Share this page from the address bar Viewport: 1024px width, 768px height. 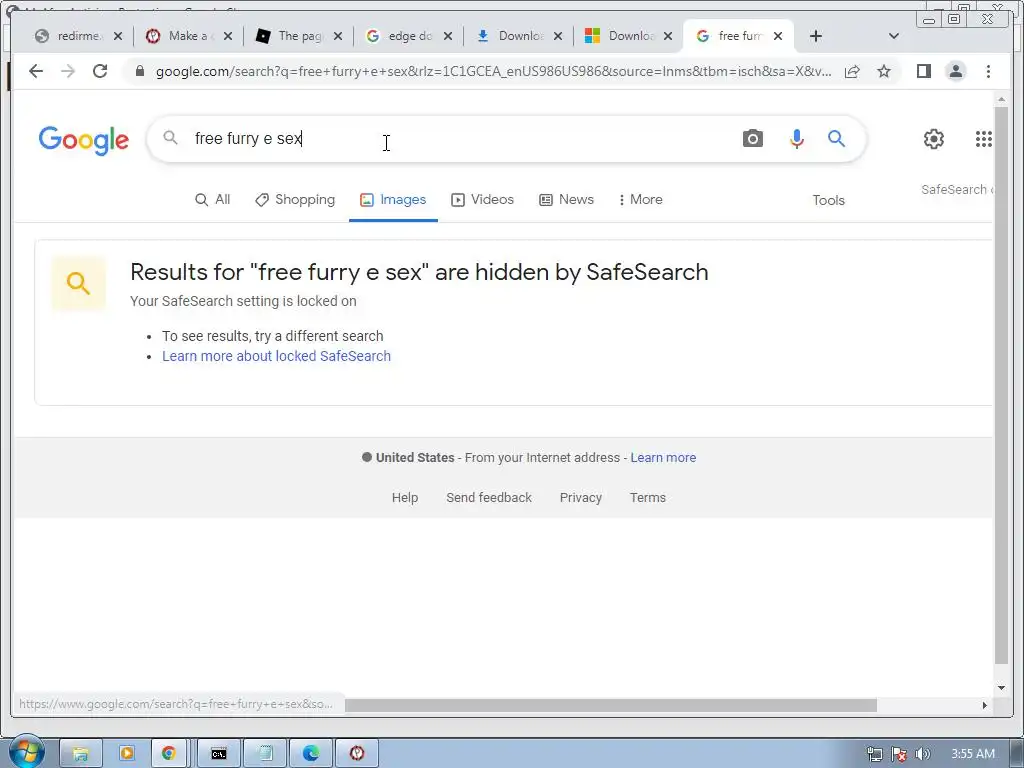pos(852,71)
